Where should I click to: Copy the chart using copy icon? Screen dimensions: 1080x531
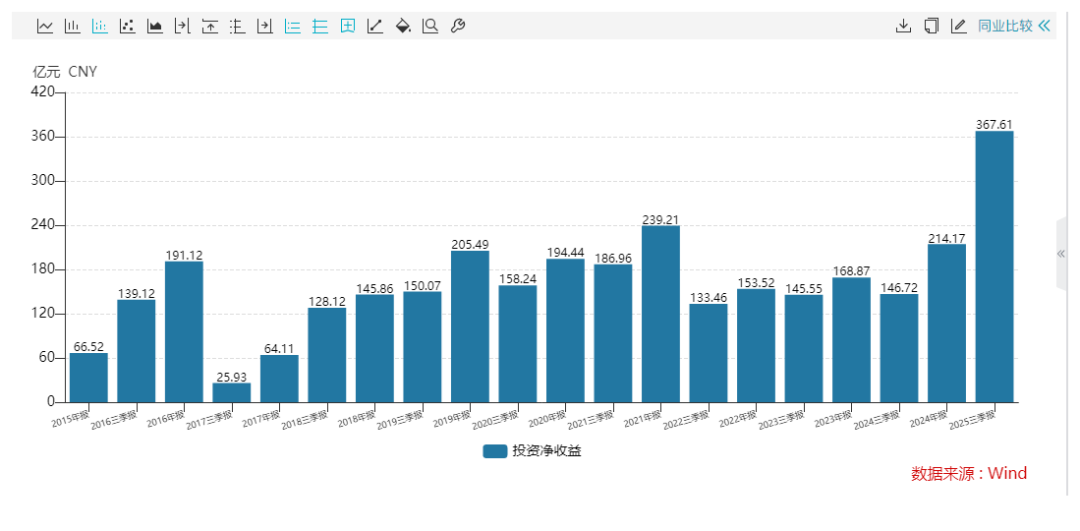(x=931, y=26)
